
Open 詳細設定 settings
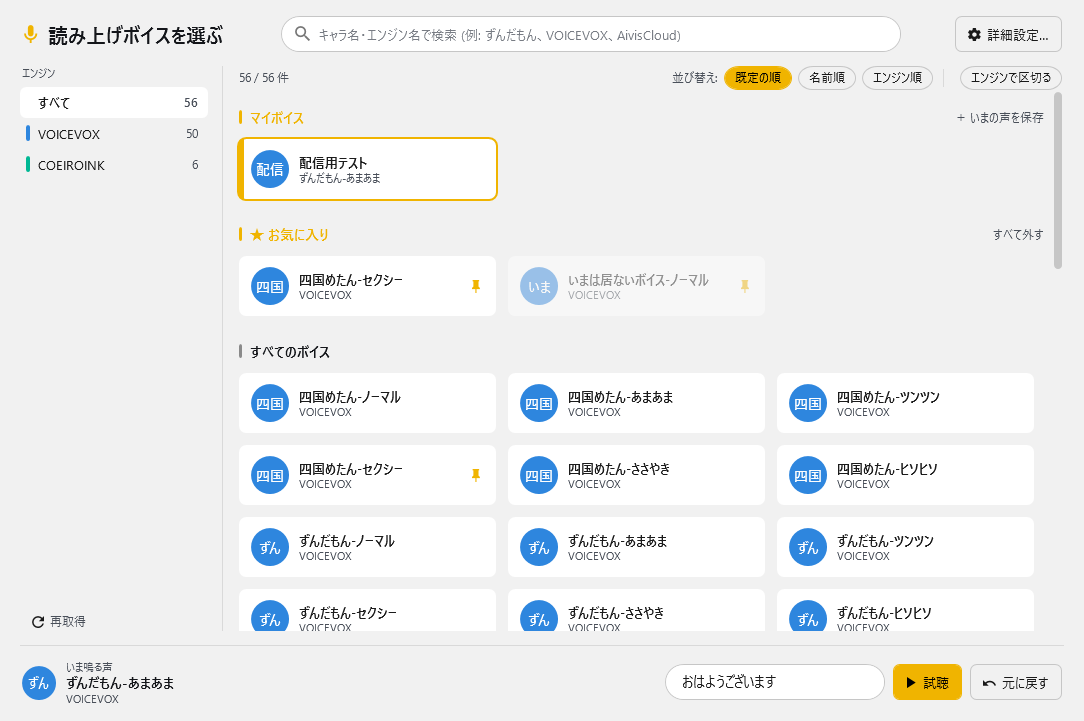click(x=1008, y=34)
